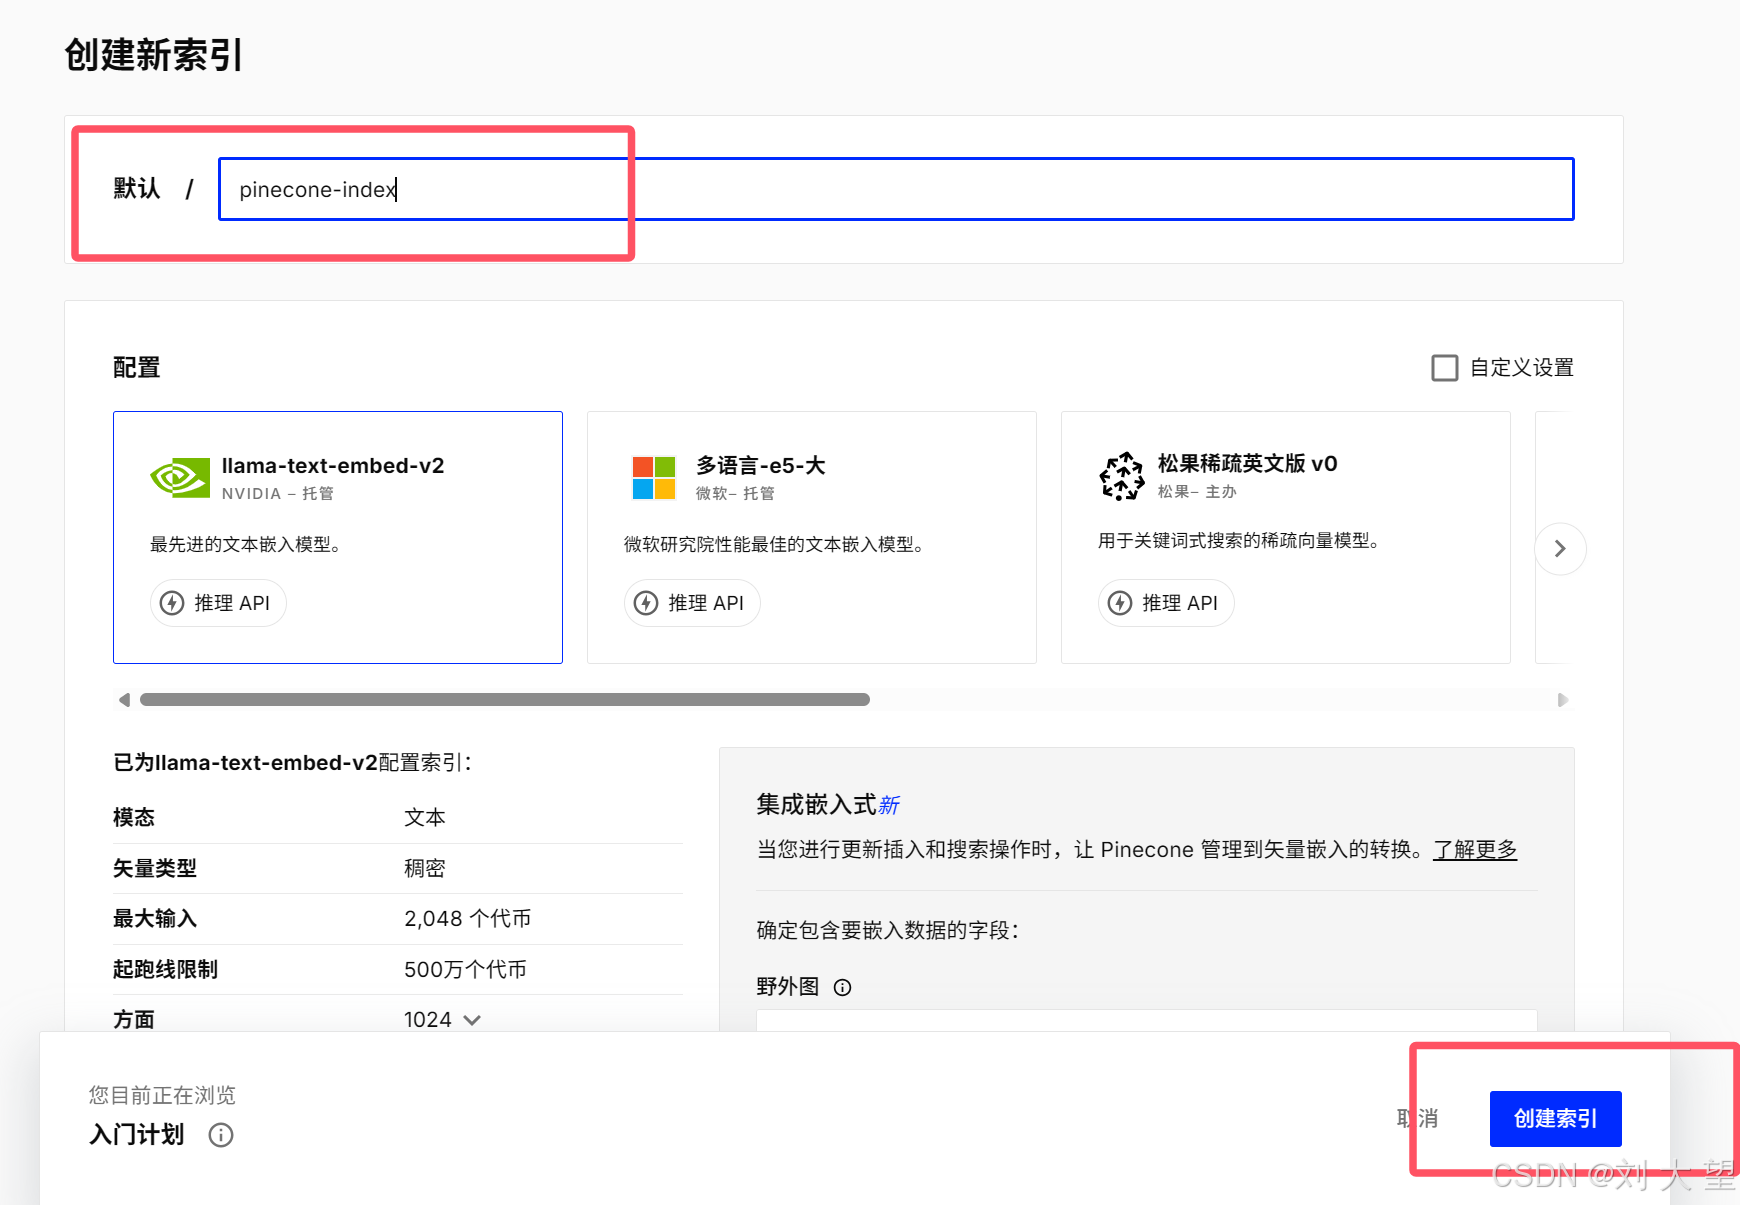Screen dimensions: 1740x1205
Task: Click lightning icon in 多语言-e5-大 推理 API chip
Action: (x=646, y=603)
